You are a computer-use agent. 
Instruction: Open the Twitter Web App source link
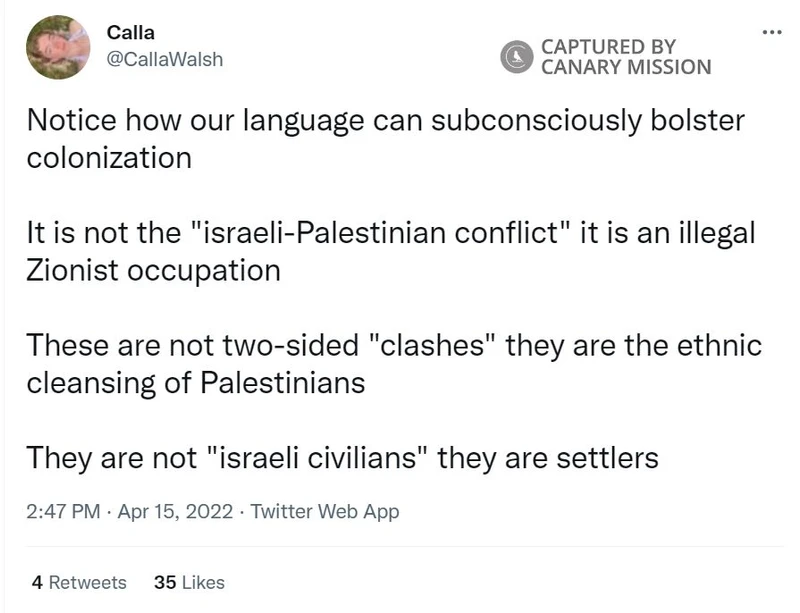coord(324,512)
